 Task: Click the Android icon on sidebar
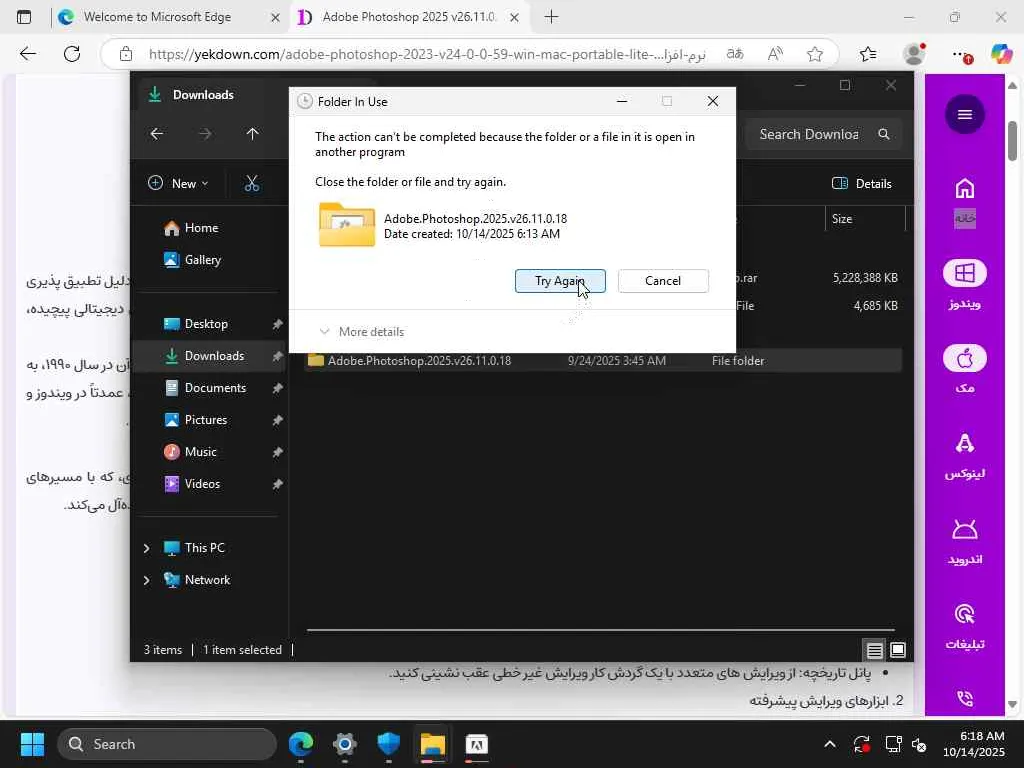(x=965, y=530)
